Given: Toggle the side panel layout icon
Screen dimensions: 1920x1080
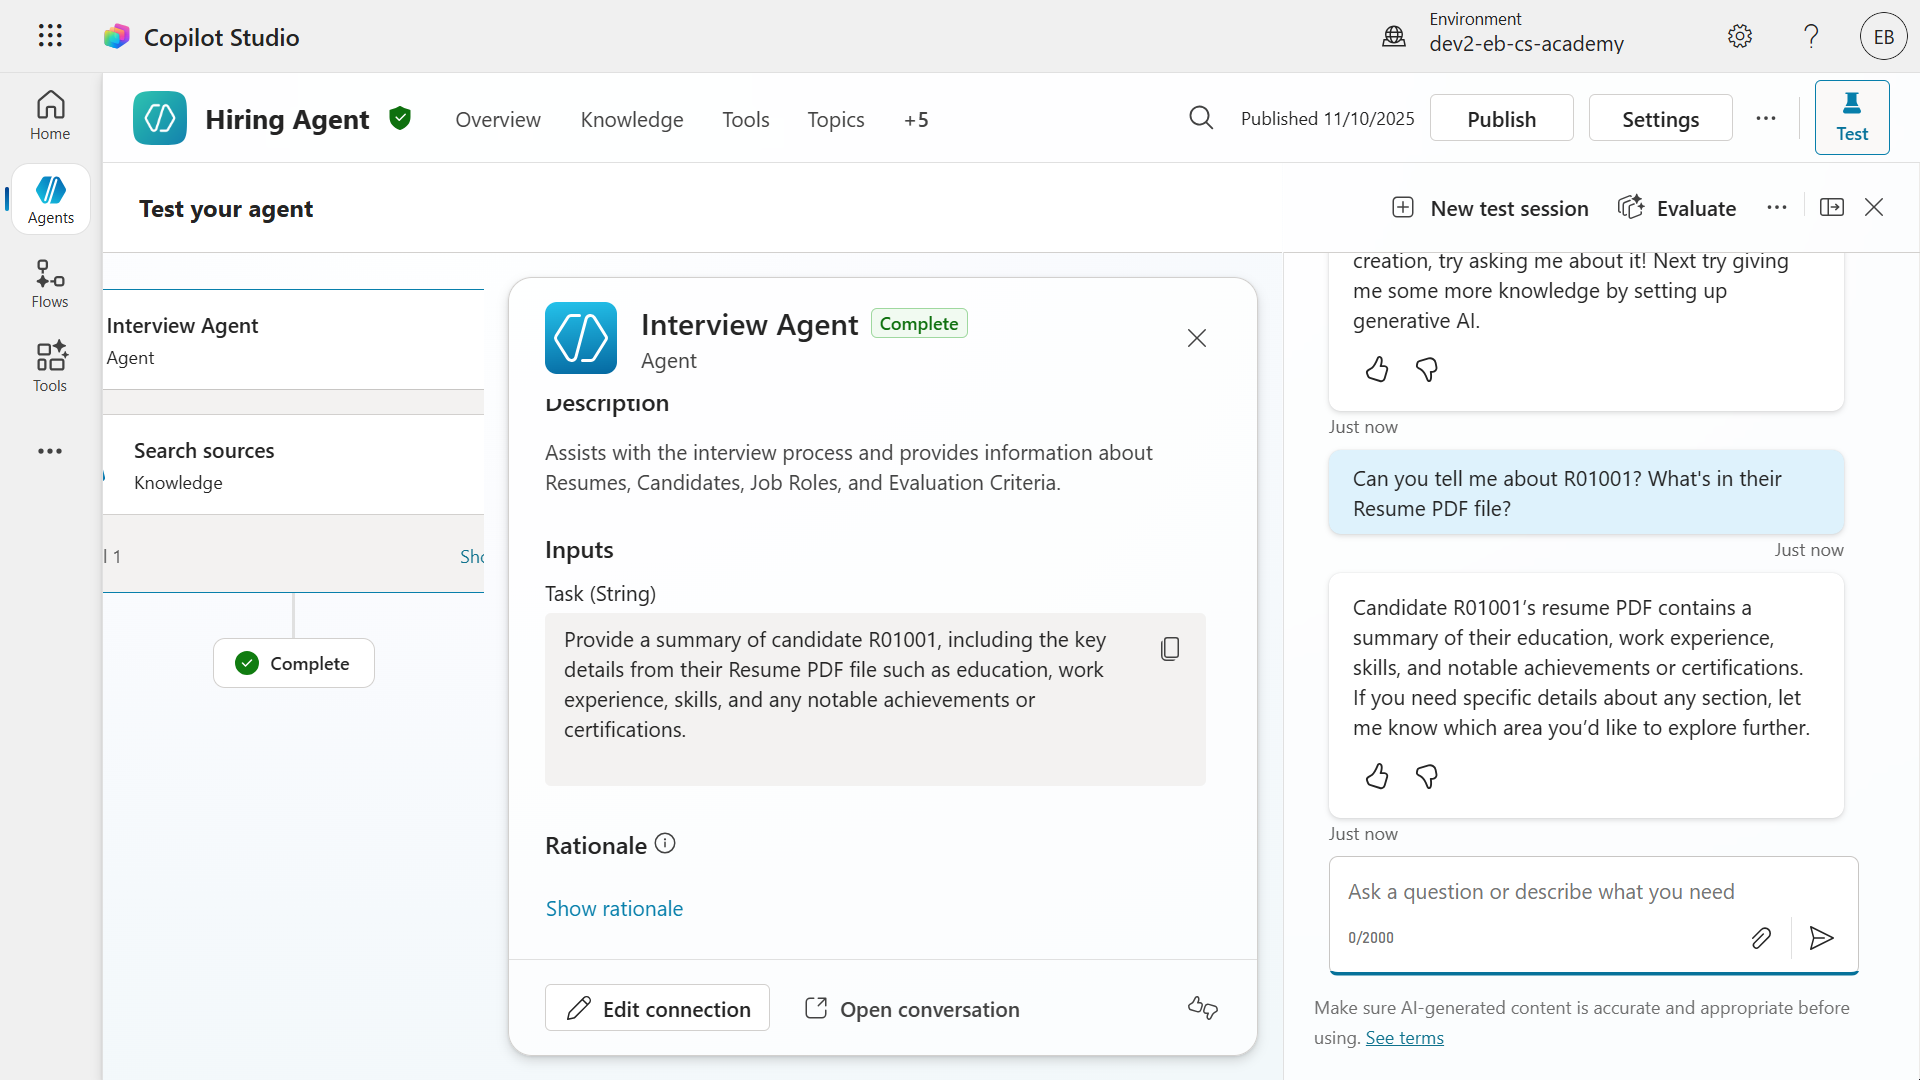Looking at the screenshot, I should (1832, 207).
